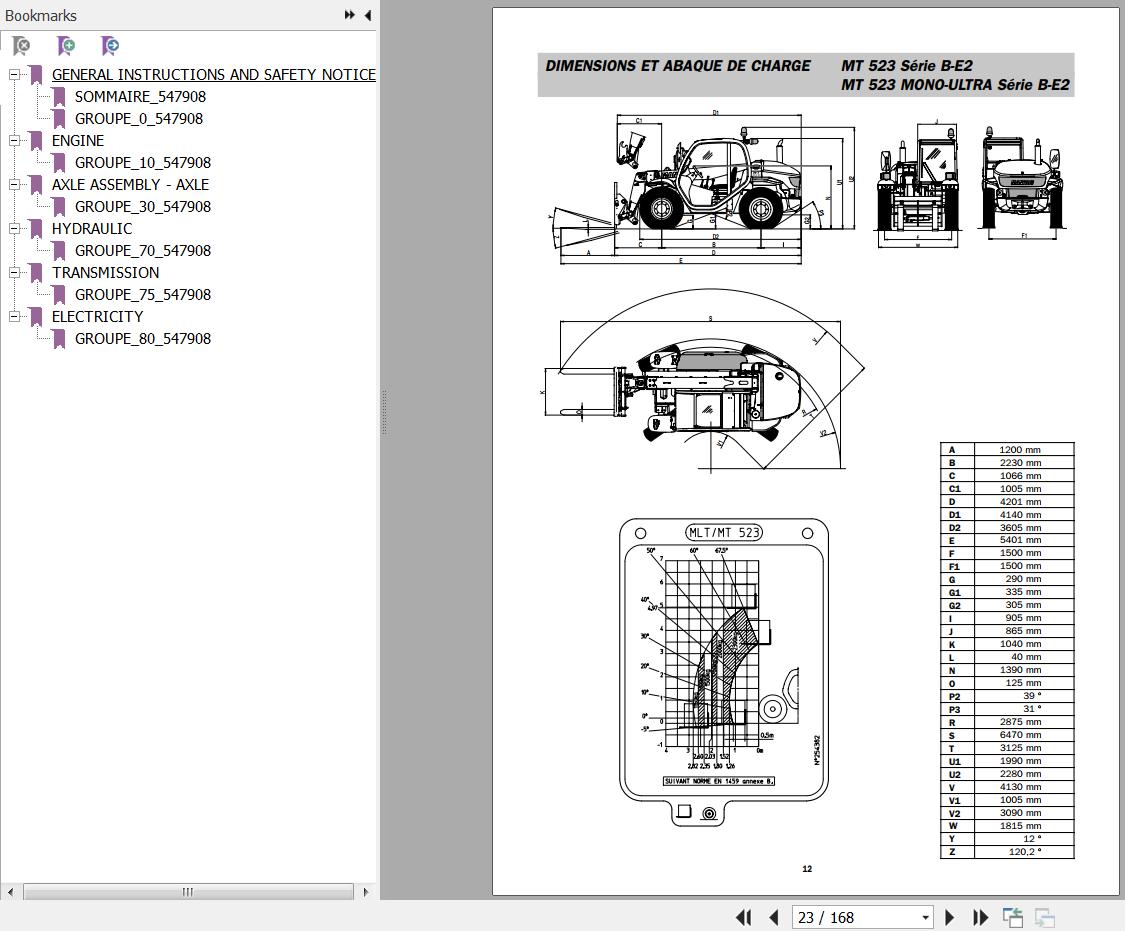Click bookmark icon beside GROUPE_80_547908
This screenshot has height=931, width=1125.
[x=60, y=339]
